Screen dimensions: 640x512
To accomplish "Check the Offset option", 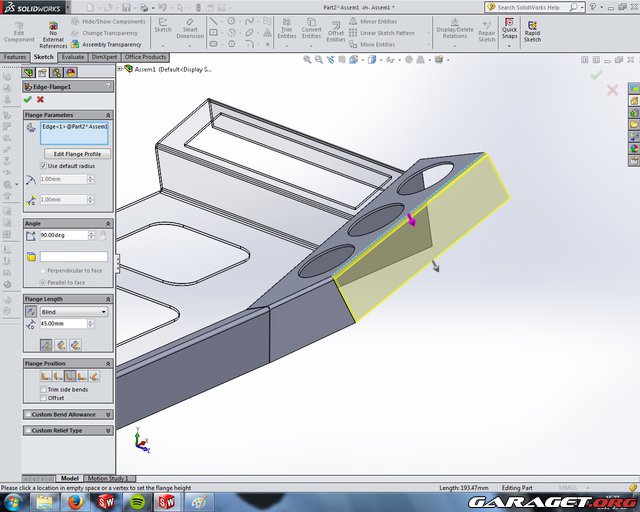I will pyautogui.click(x=43, y=397).
